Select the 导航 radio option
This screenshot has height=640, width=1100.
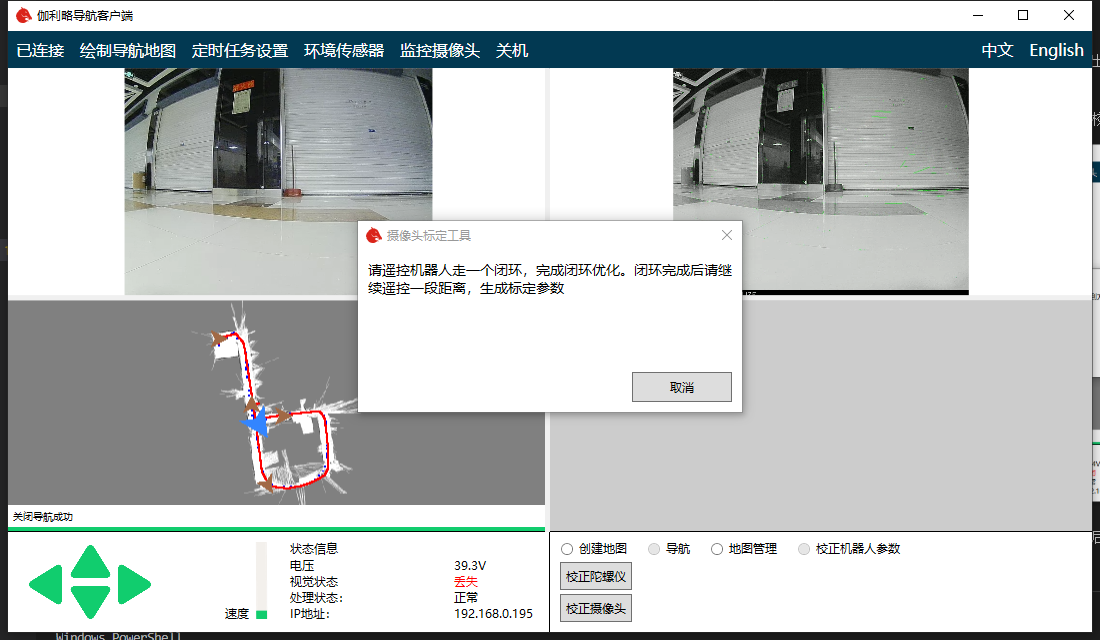click(655, 549)
